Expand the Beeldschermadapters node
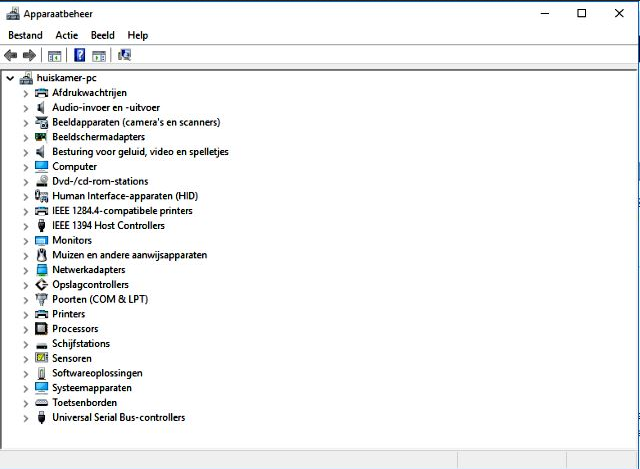 (x=26, y=138)
